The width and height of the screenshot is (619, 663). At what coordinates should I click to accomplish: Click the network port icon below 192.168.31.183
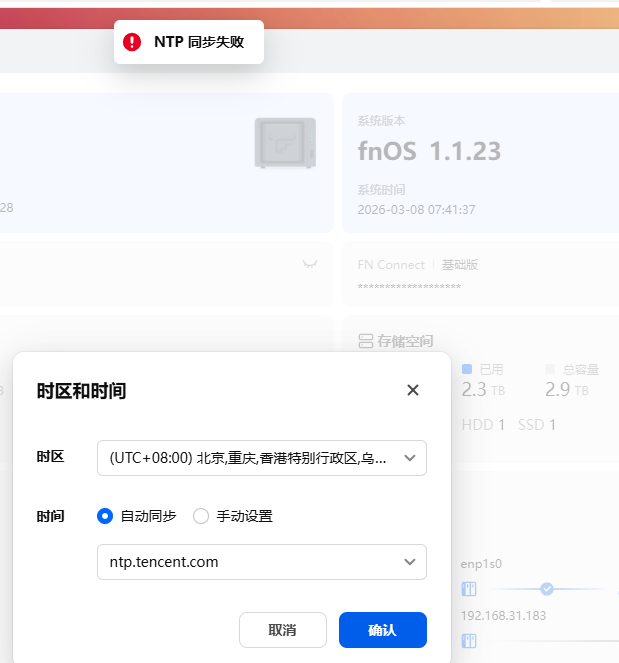[x=469, y=641]
